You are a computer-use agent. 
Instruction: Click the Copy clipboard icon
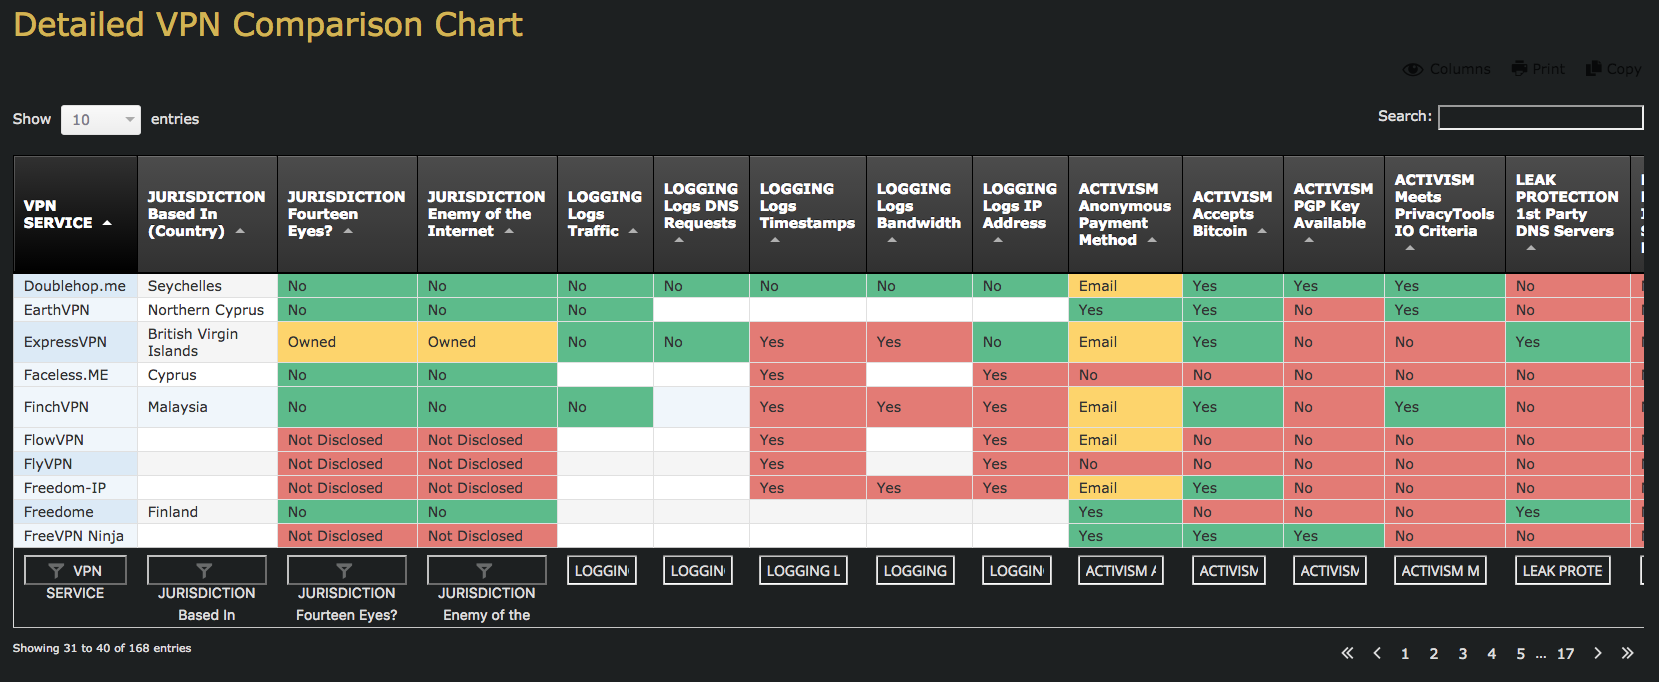[1593, 68]
